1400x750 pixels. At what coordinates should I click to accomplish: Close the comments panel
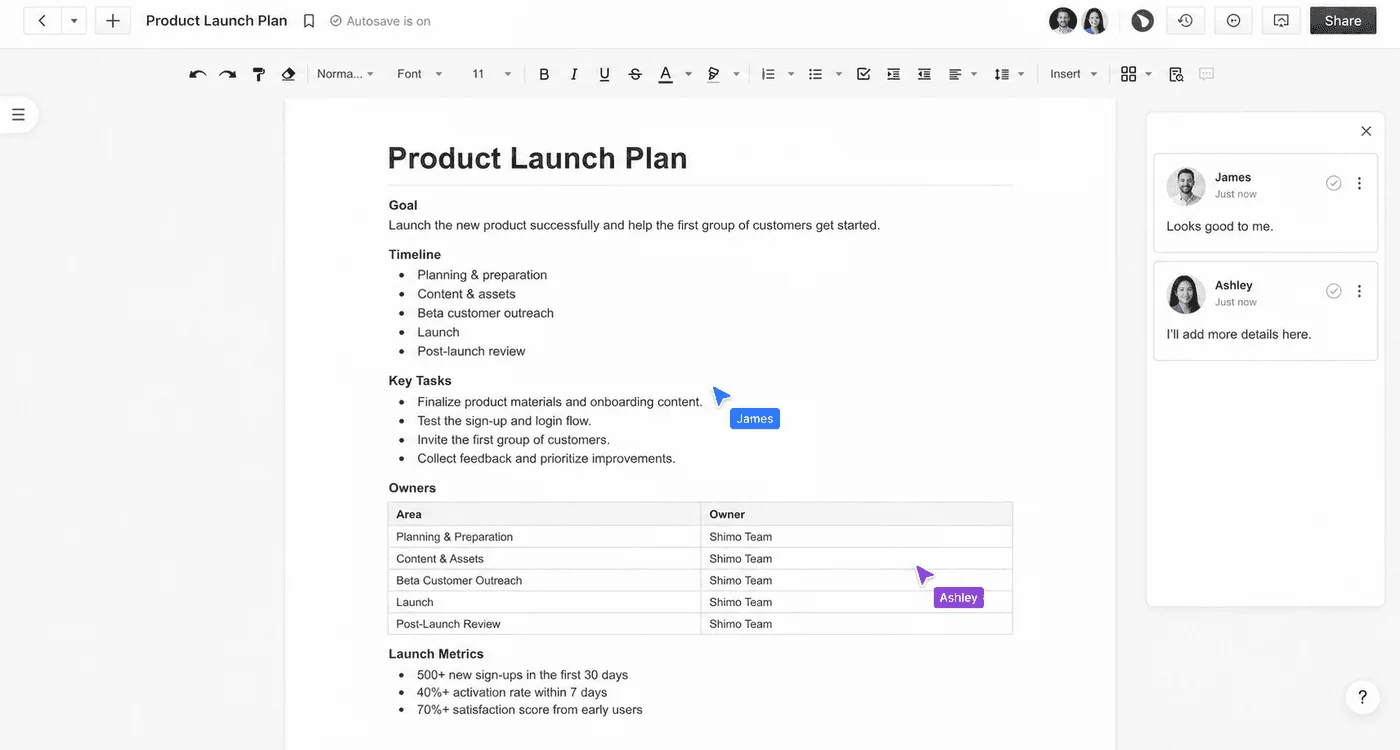pos(1366,131)
